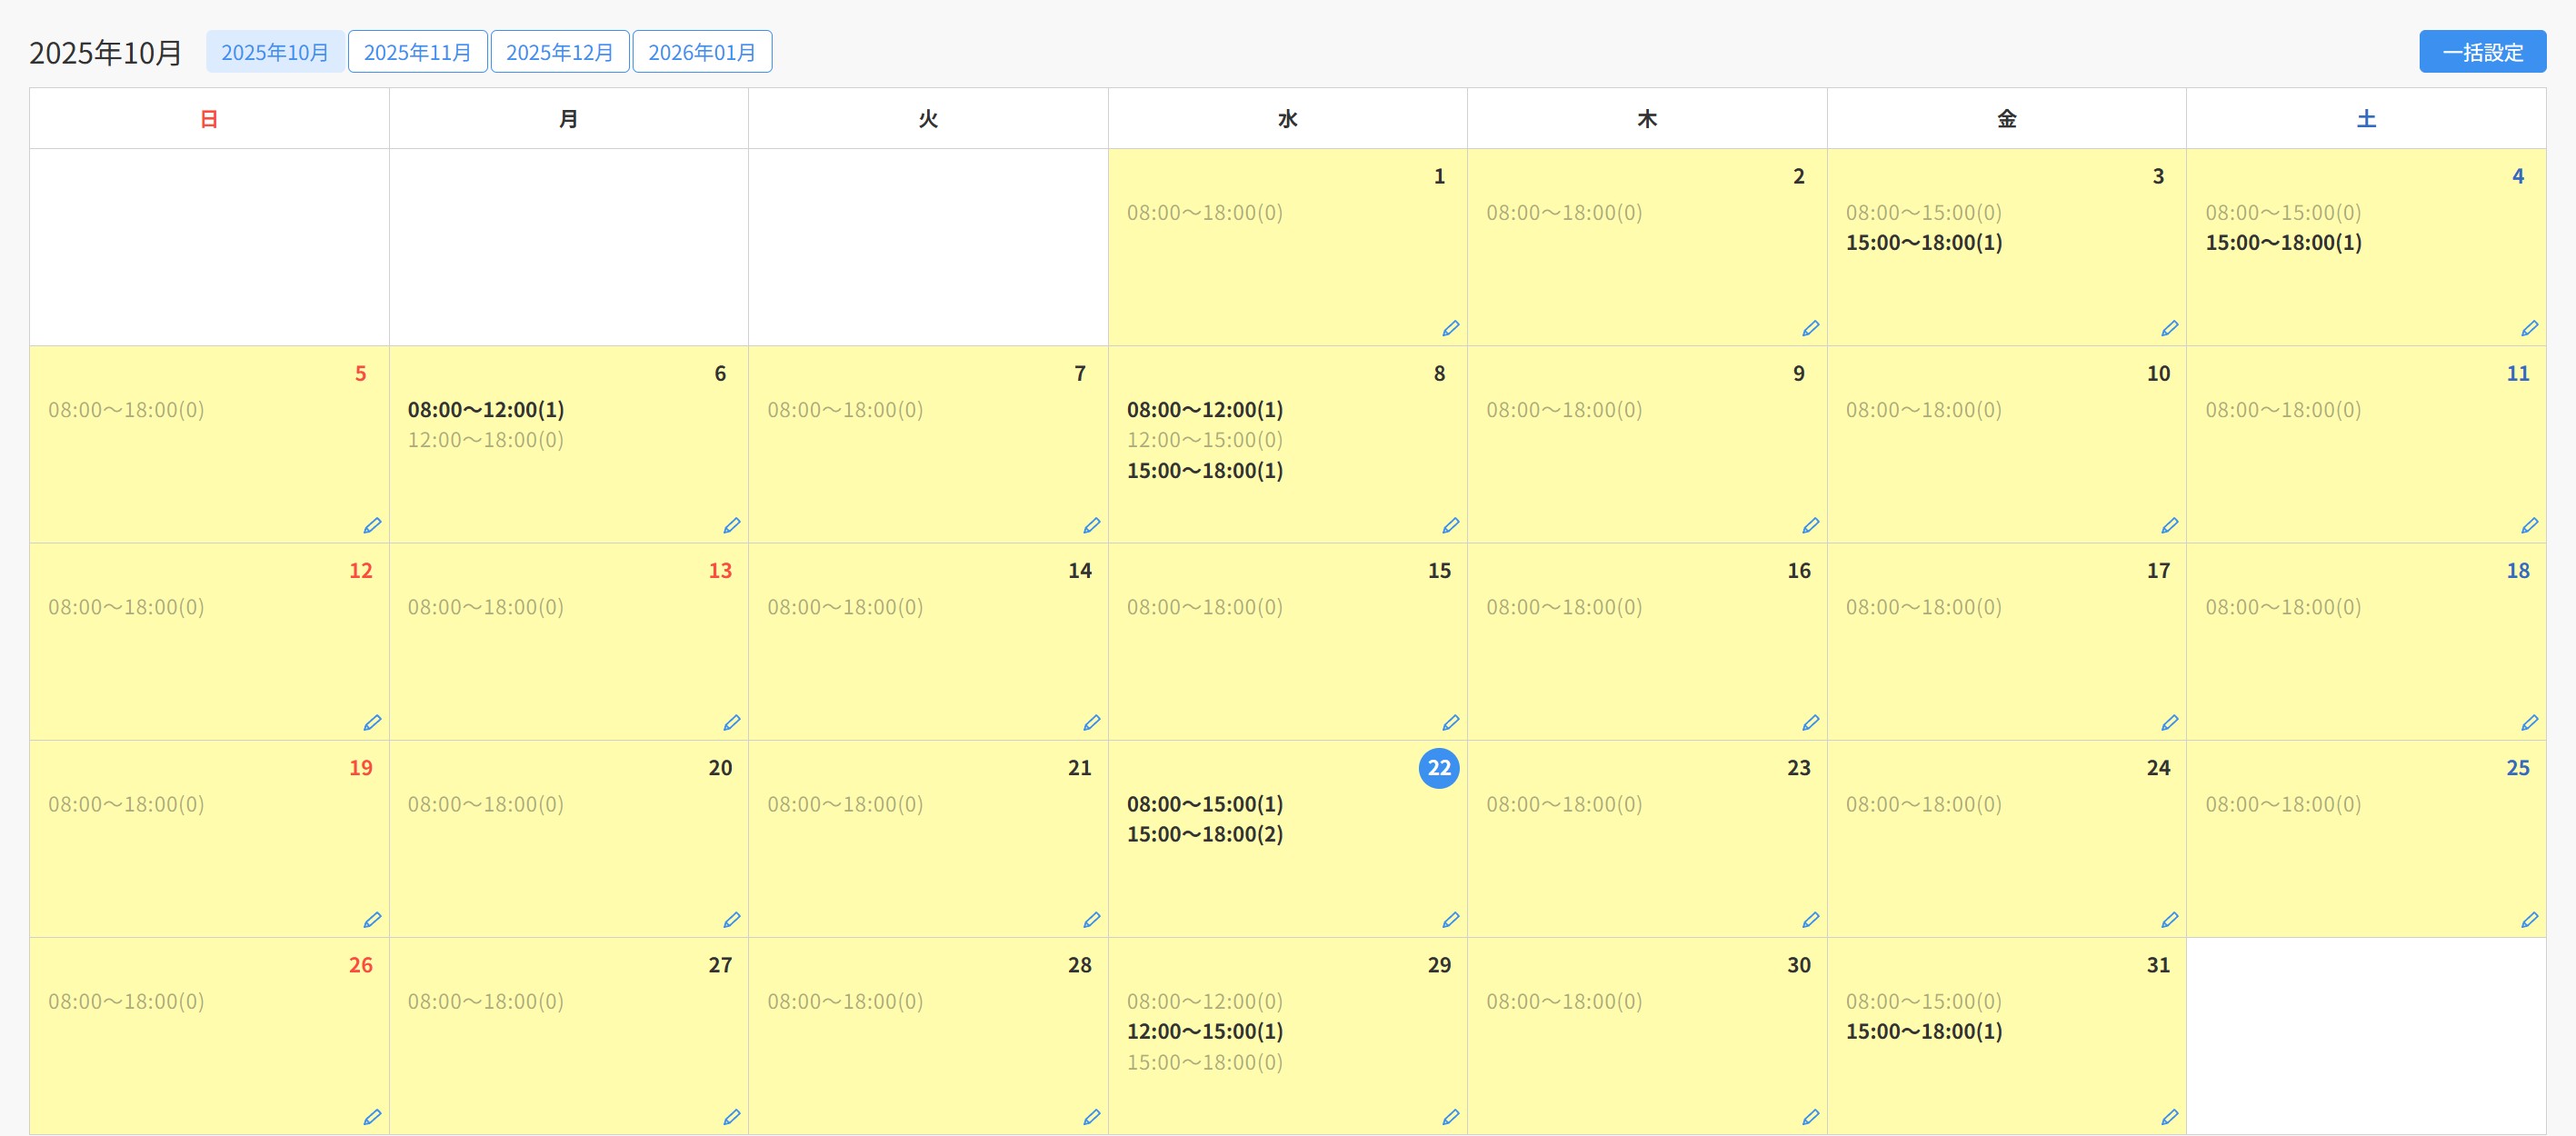
Task: Select the 2026年01月 month tab
Action: point(701,52)
